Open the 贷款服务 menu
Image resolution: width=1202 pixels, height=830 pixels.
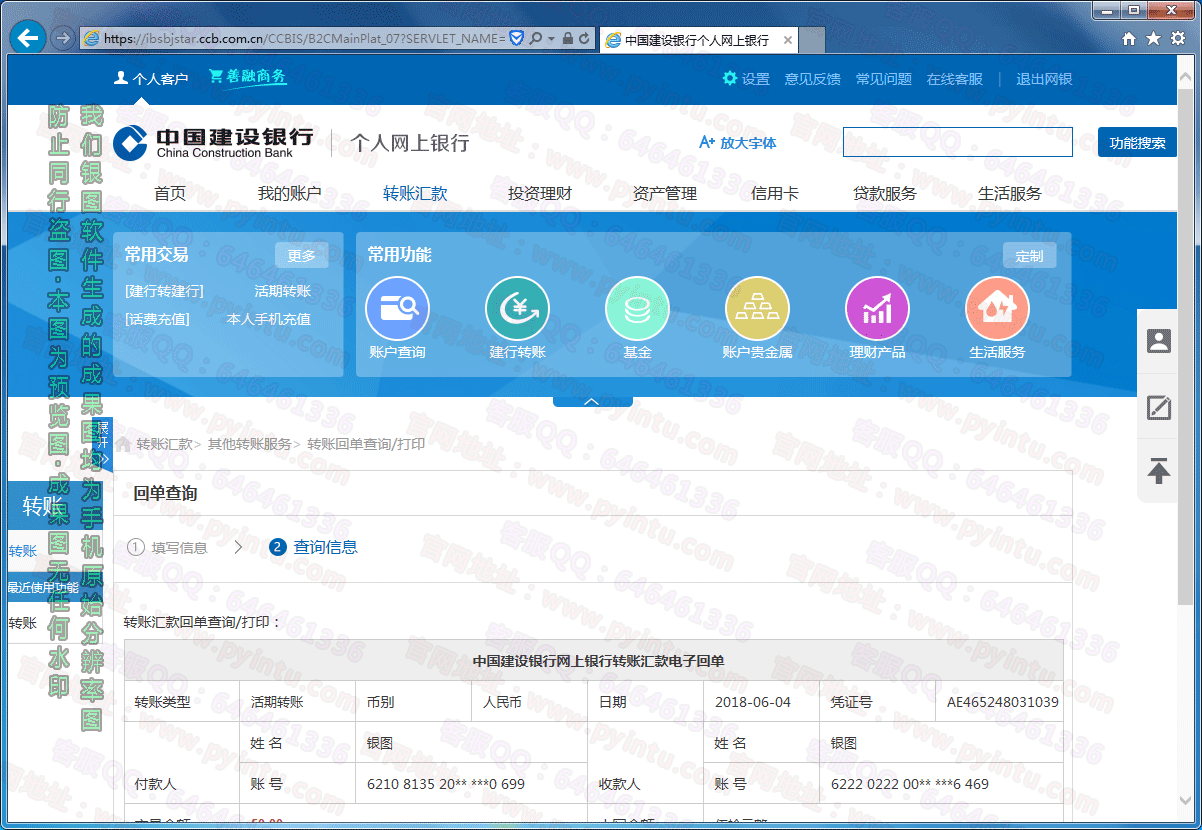pyautogui.click(x=885, y=194)
